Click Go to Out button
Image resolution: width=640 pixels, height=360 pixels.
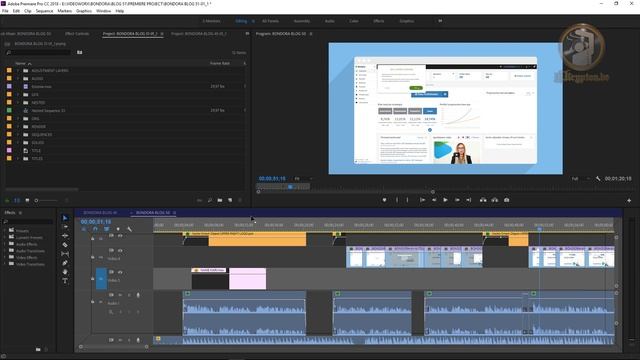click(469, 200)
